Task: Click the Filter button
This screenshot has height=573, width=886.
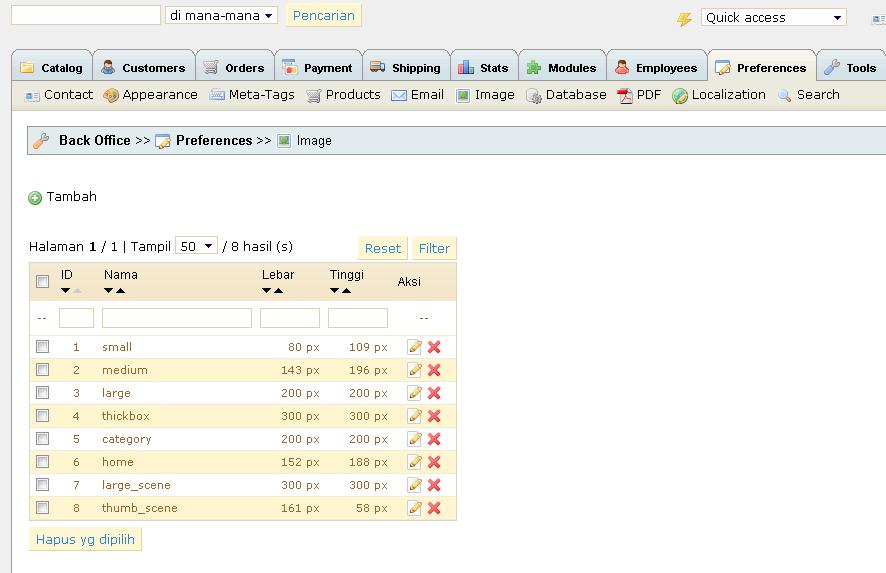Action: click(x=434, y=248)
